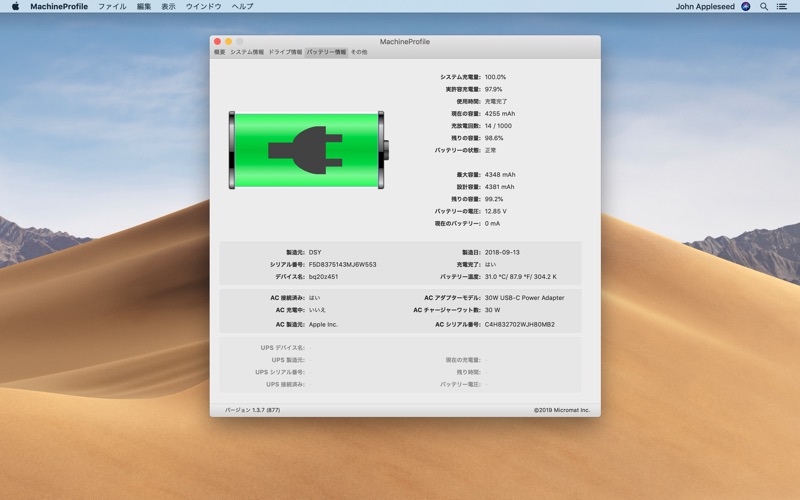Click the ©2019 Micromat Inc. text
The width and height of the screenshot is (800, 500).
pyautogui.click(x=562, y=410)
